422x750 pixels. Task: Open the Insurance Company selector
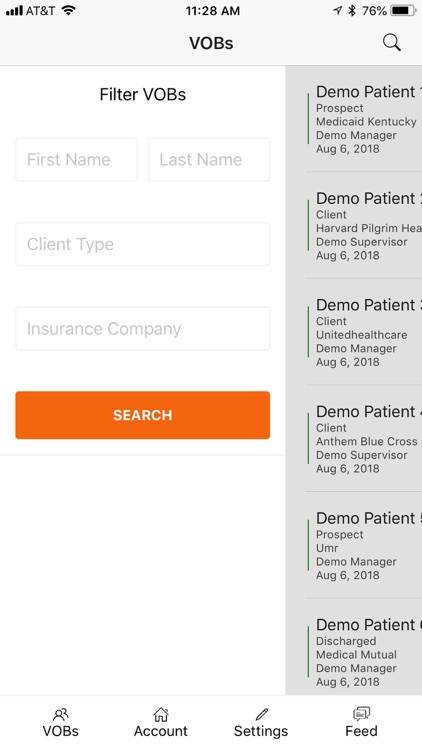(143, 329)
